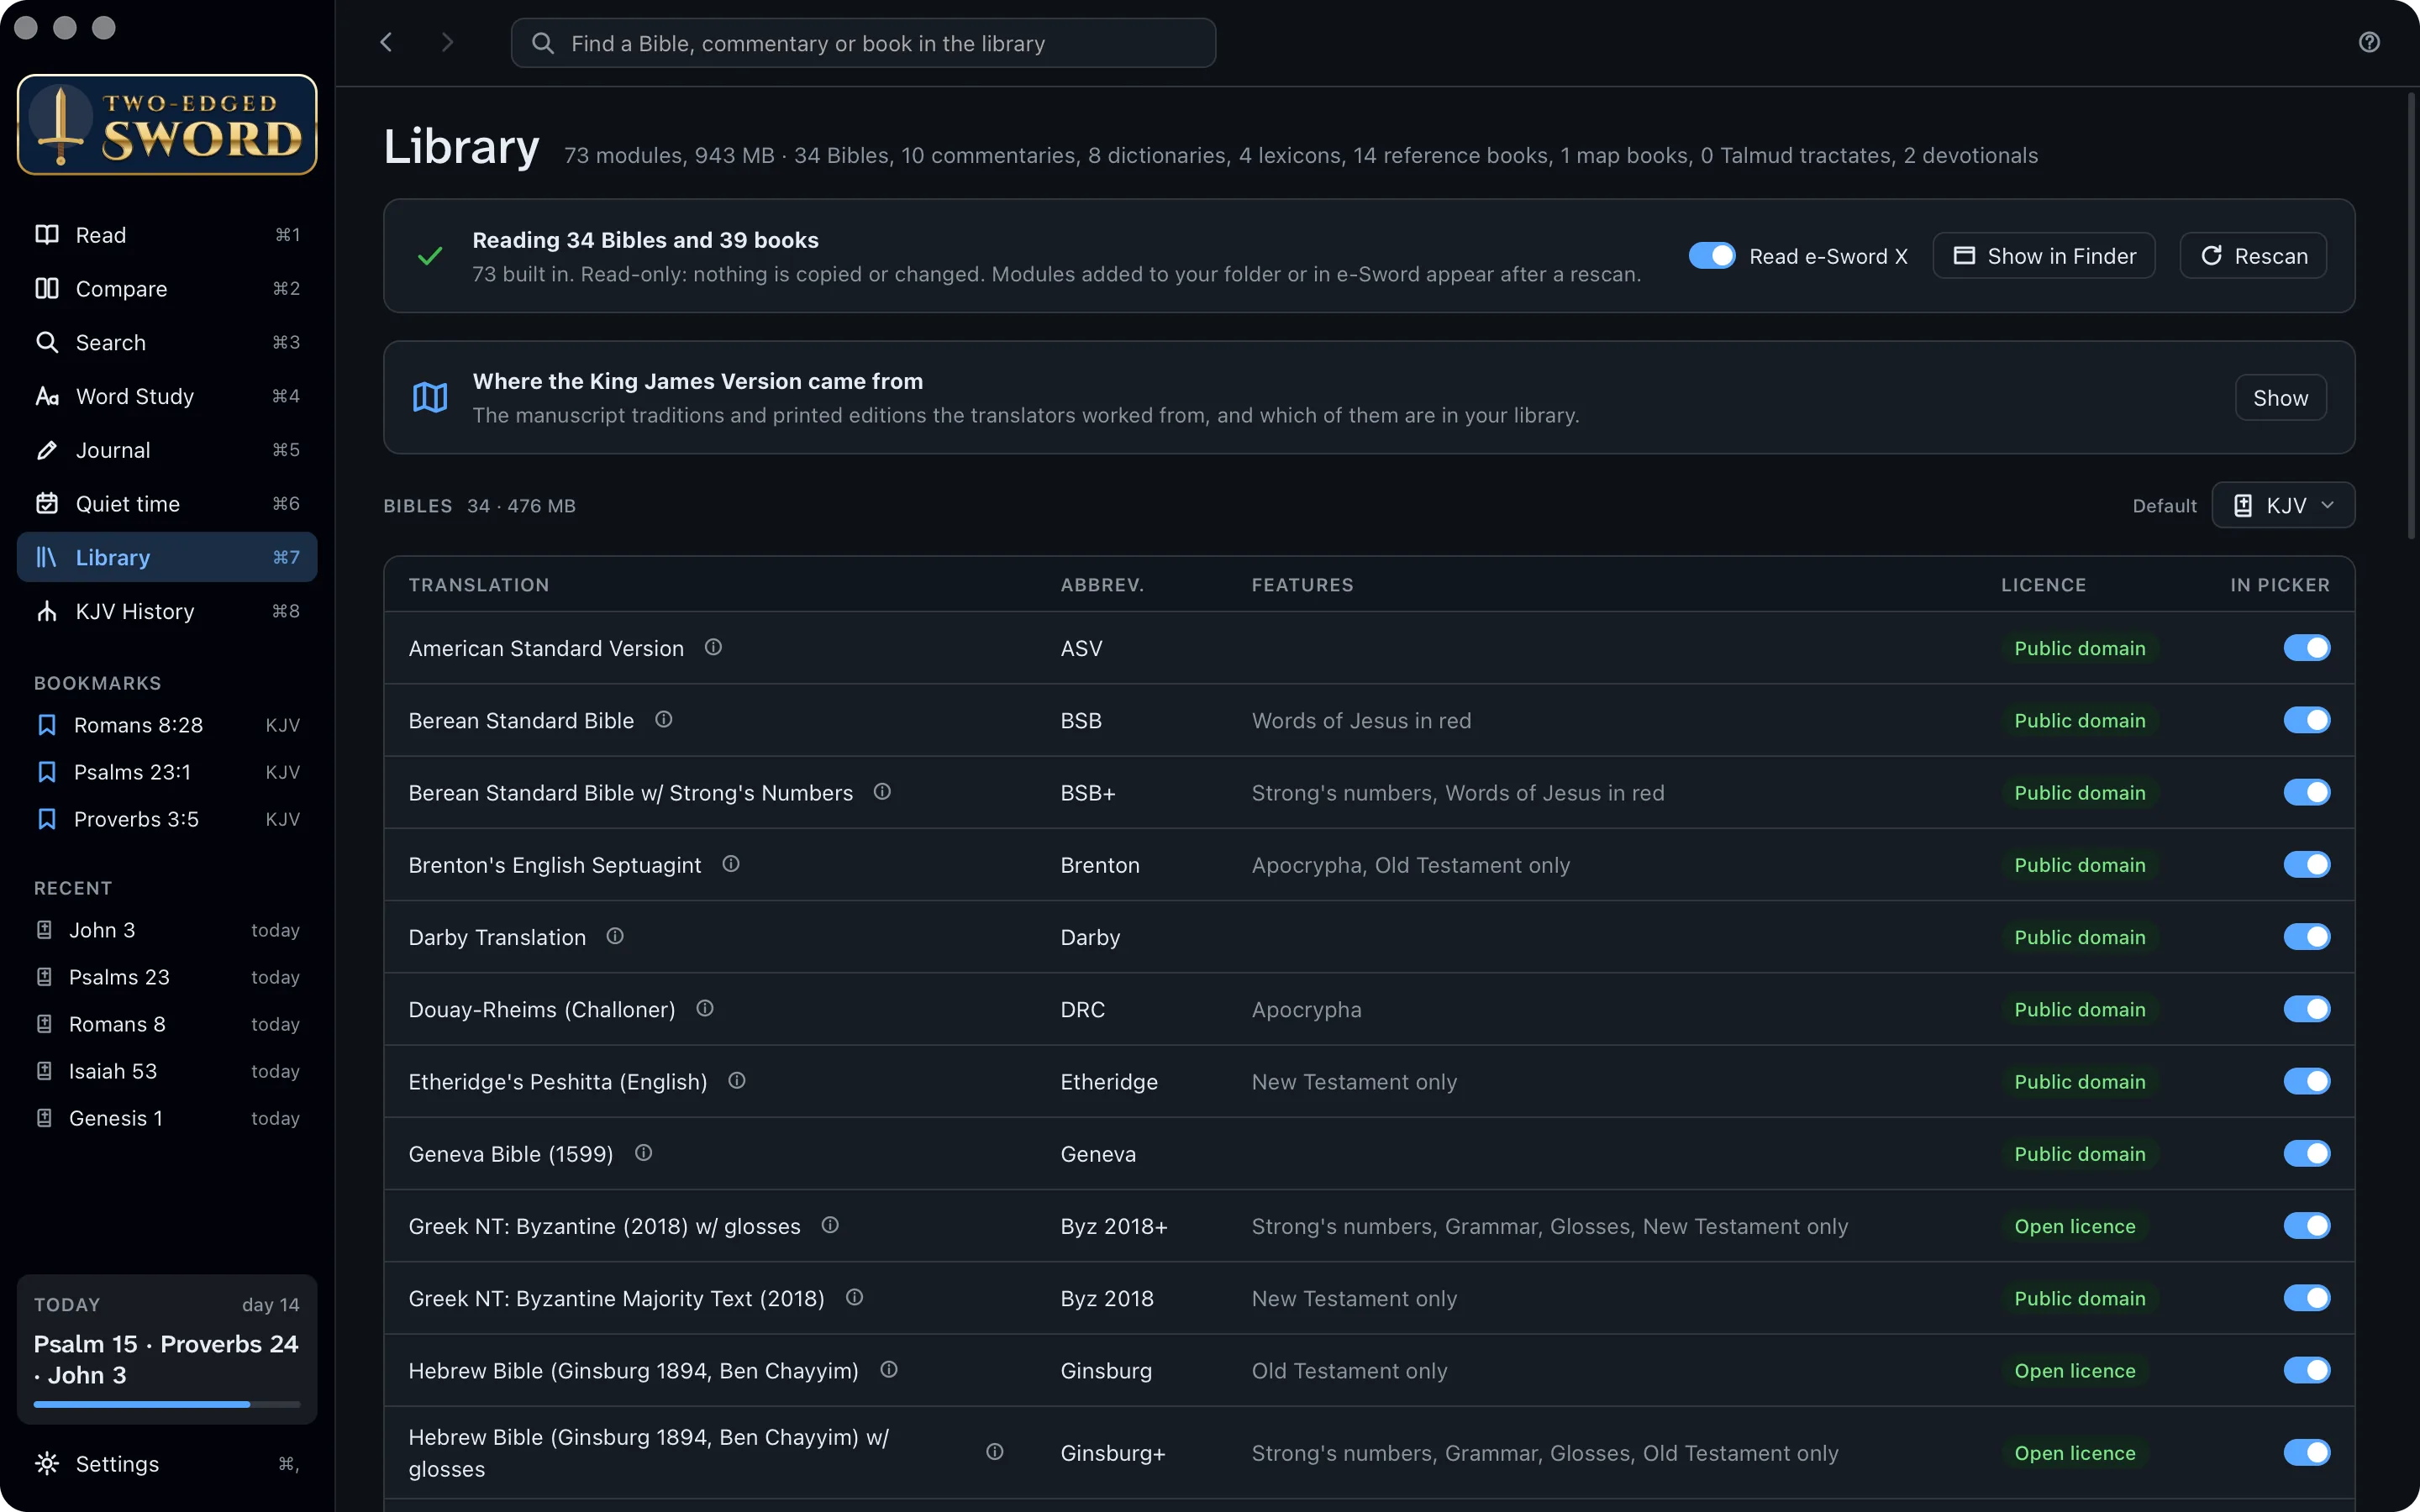
Task: Open Psalms 23:1 bookmark
Action: [x=167, y=772]
